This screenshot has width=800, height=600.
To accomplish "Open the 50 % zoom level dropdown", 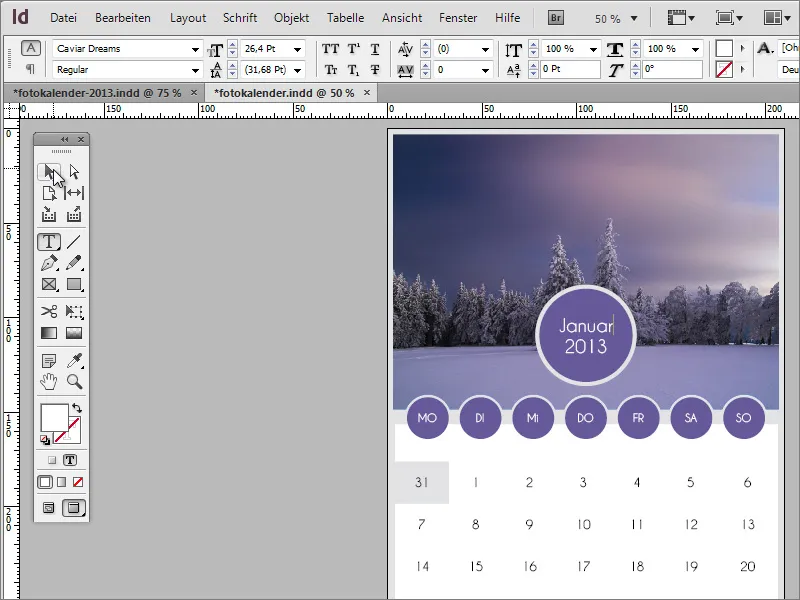I will point(634,19).
